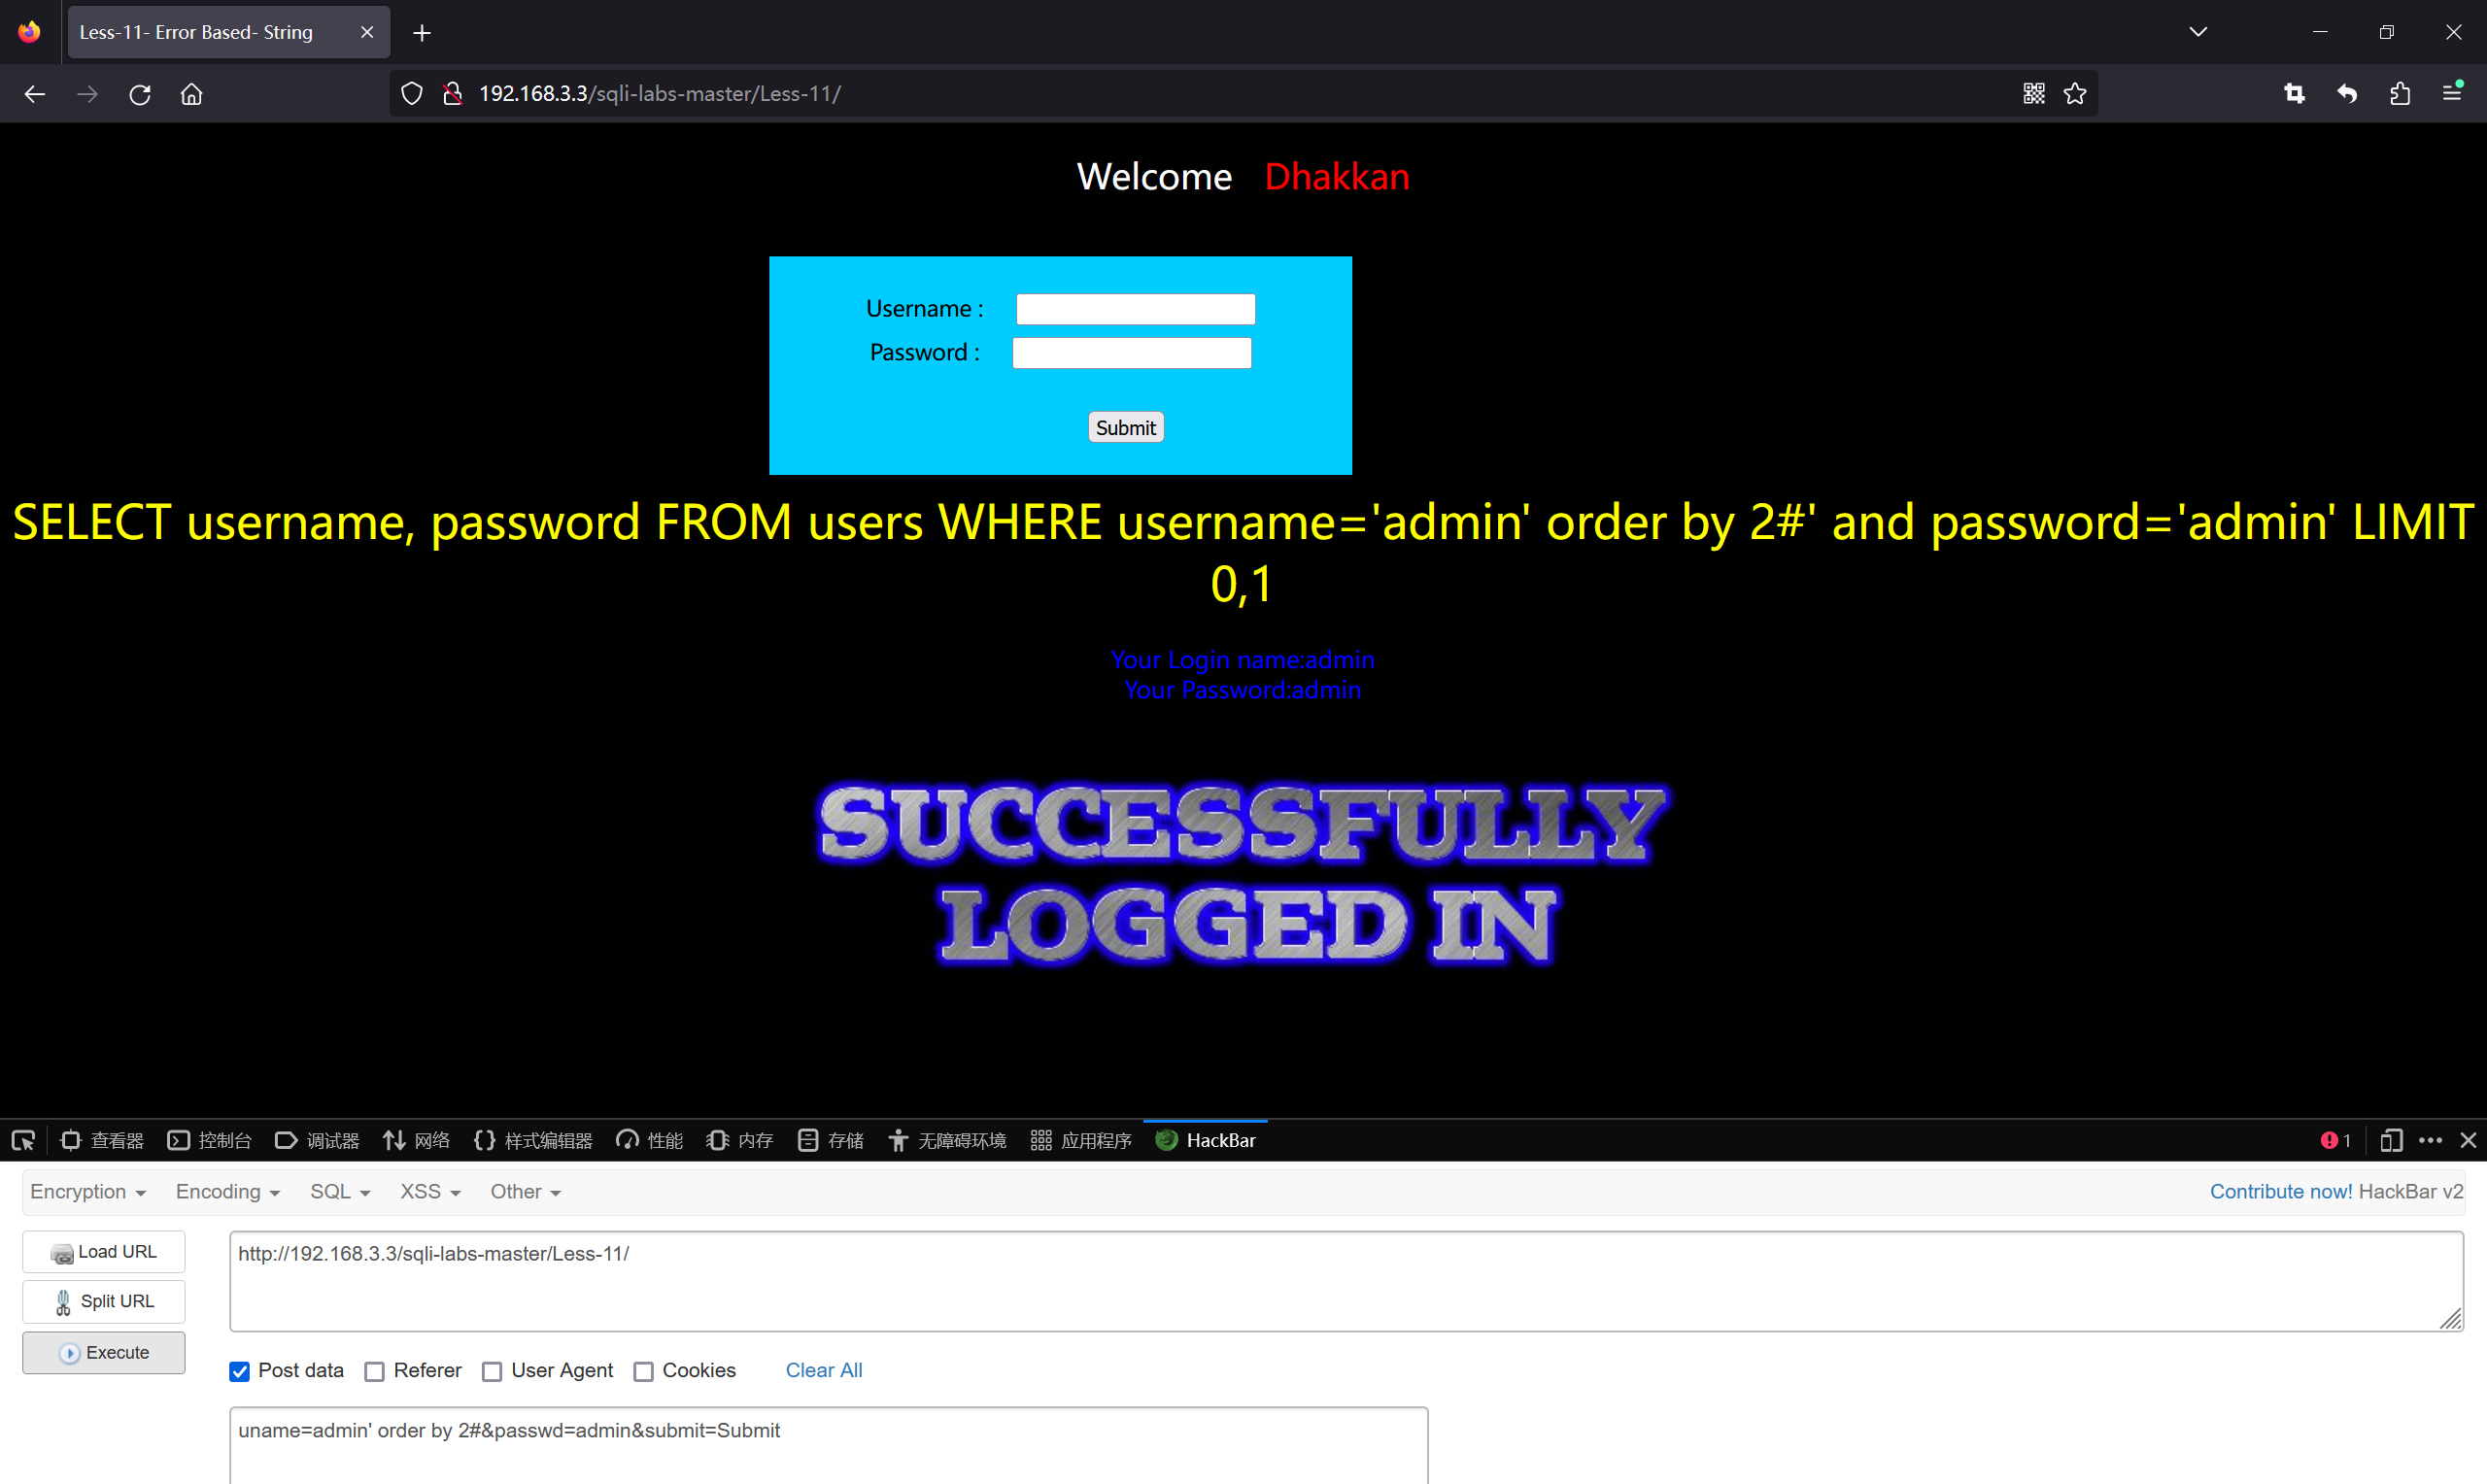The width and height of the screenshot is (2487, 1484).
Task: Bookmark this page with star icon
Action: [x=2075, y=94]
